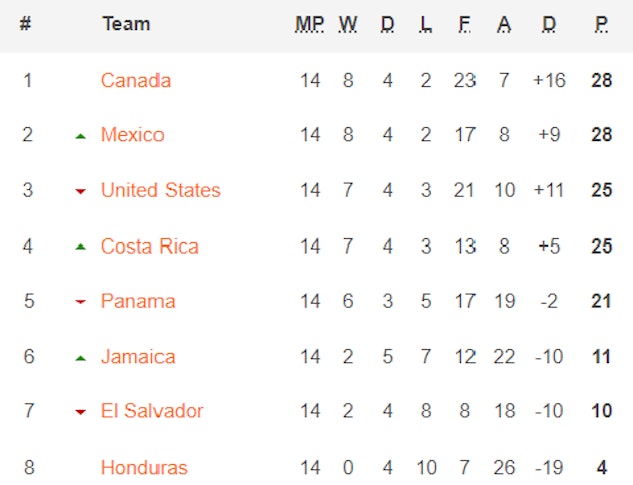
Task: Click the F goals-for column header
Action: point(464,24)
